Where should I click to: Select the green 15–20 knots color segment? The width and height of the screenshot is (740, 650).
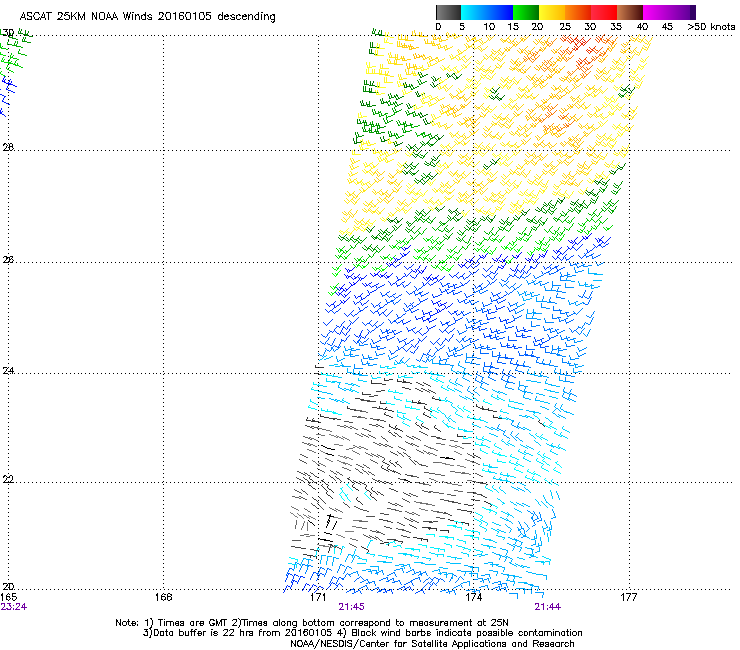click(526, 12)
